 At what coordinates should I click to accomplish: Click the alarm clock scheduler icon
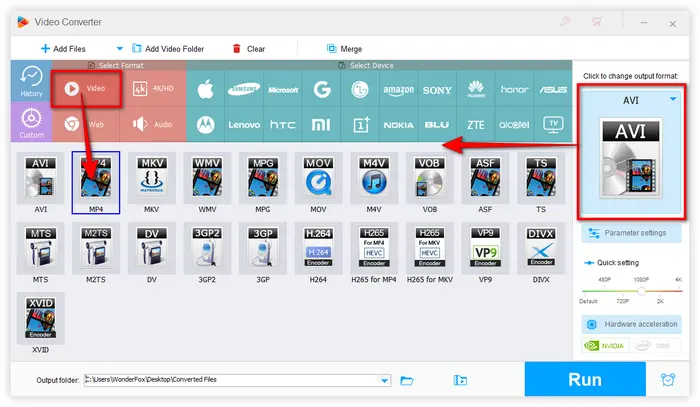(x=668, y=380)
